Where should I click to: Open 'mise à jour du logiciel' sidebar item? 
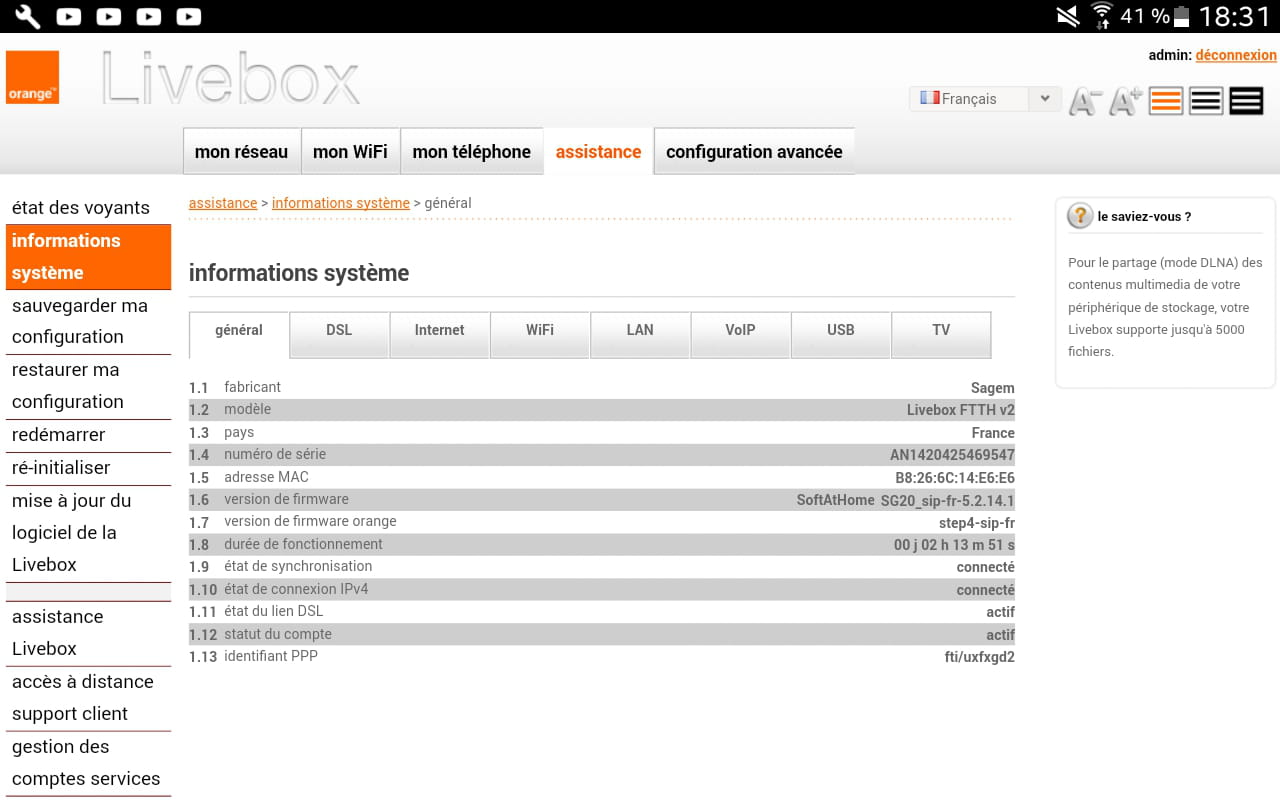(x=88, y=533)
